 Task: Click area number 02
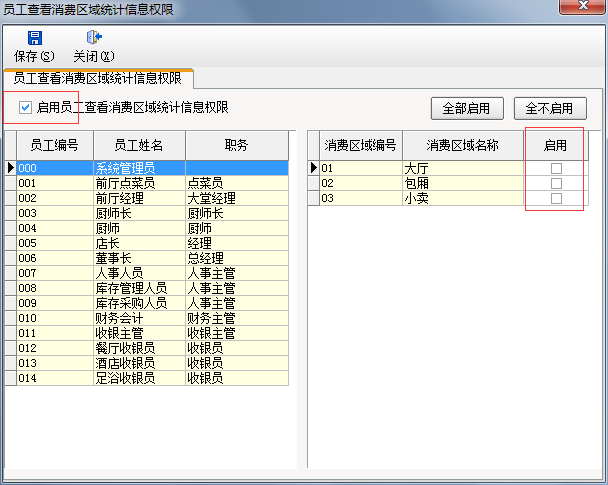[361, 183]
